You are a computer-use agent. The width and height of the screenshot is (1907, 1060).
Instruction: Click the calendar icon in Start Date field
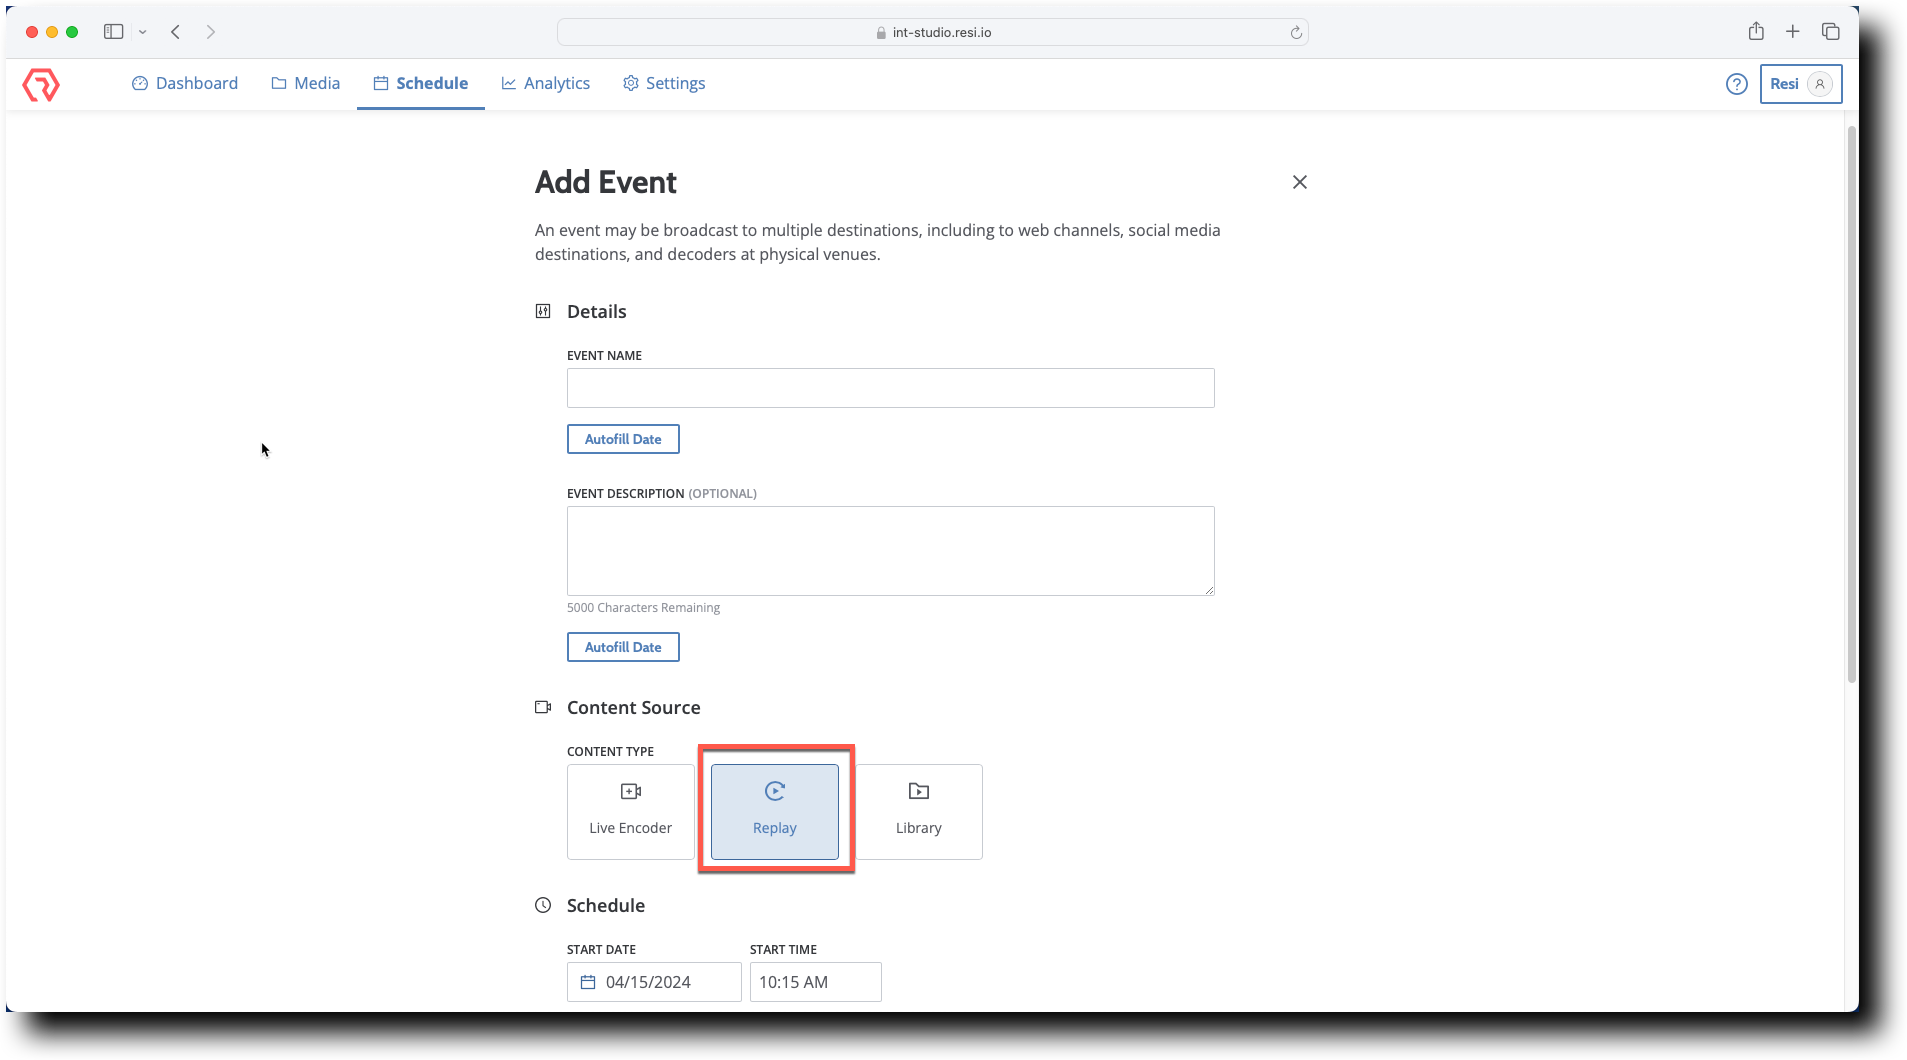(588, 982)
